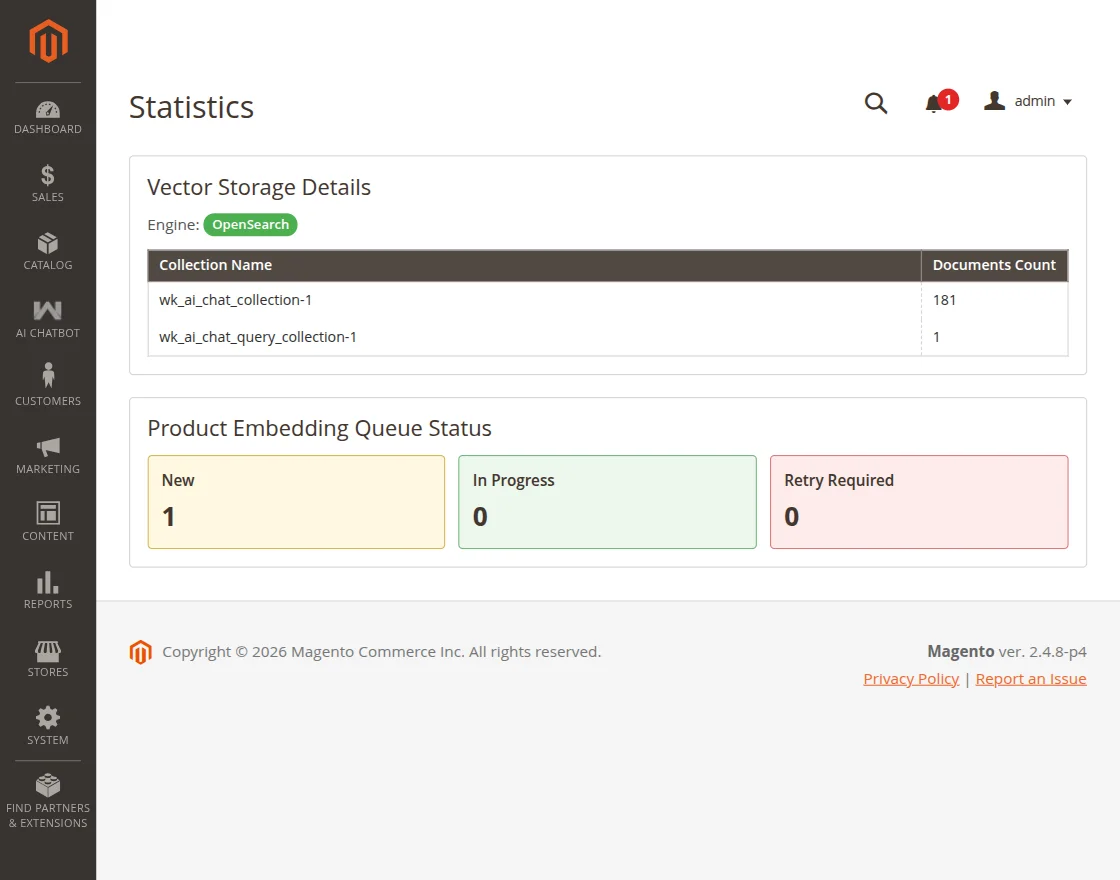Open the Marketing megaphone icon menu
Screen dimensions: 1120x880
48,448
